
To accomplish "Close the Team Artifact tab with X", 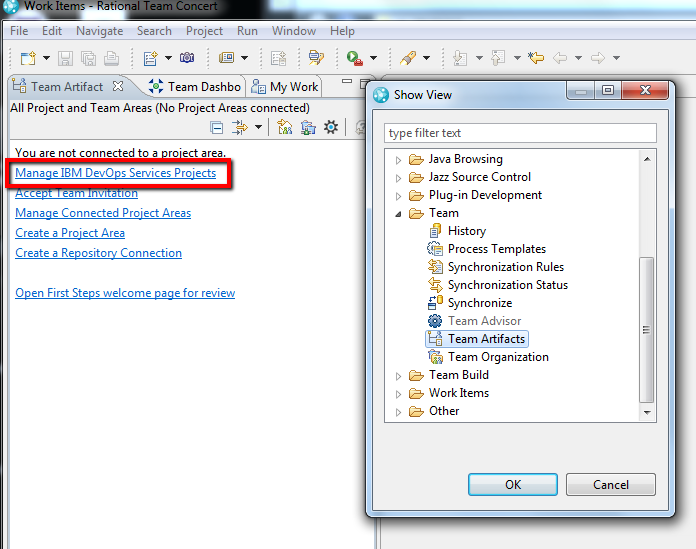I will 118,86.
